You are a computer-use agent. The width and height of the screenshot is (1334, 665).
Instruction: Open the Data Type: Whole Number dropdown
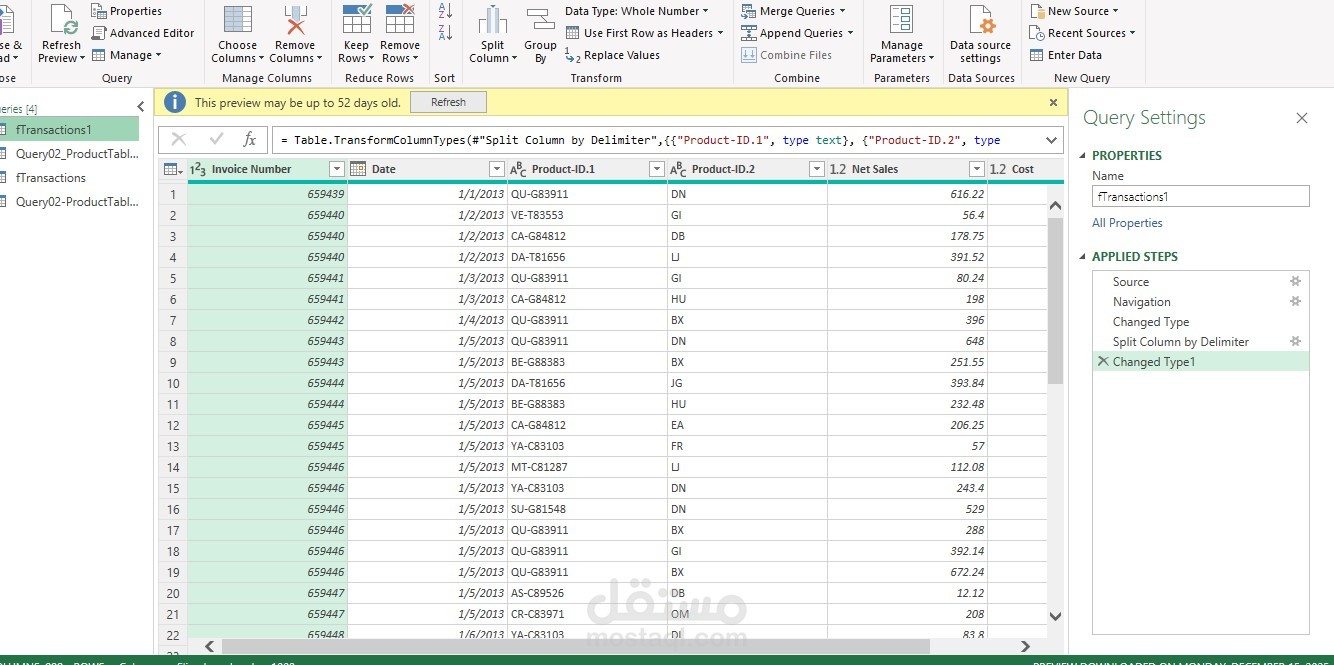[637, 11]
